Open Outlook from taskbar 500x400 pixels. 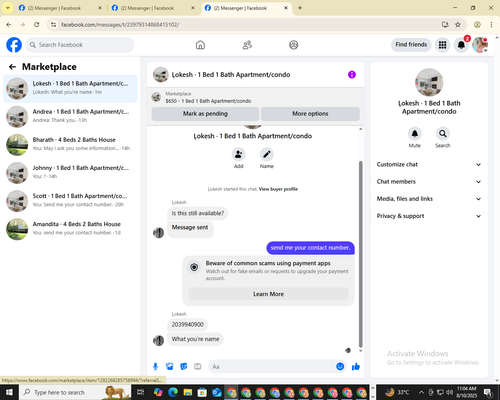pyautogui.click(x=217, y=392)
